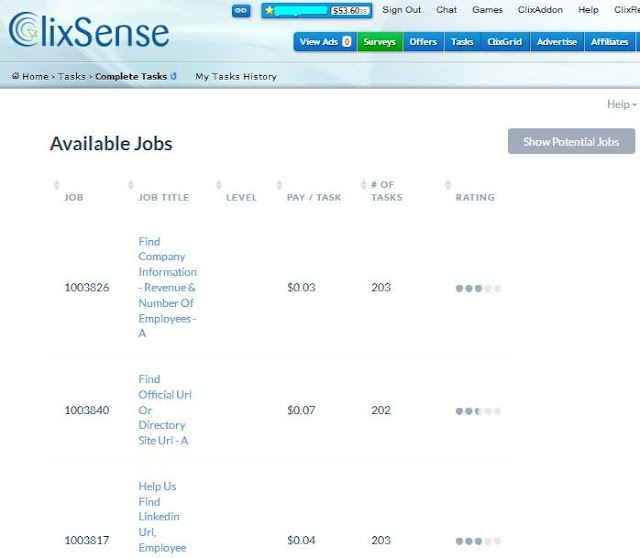This screenshot has height=558, width=640.
Task: Click Complete Tasks in the breadcrumb
Action: click(x=131, y=76)
